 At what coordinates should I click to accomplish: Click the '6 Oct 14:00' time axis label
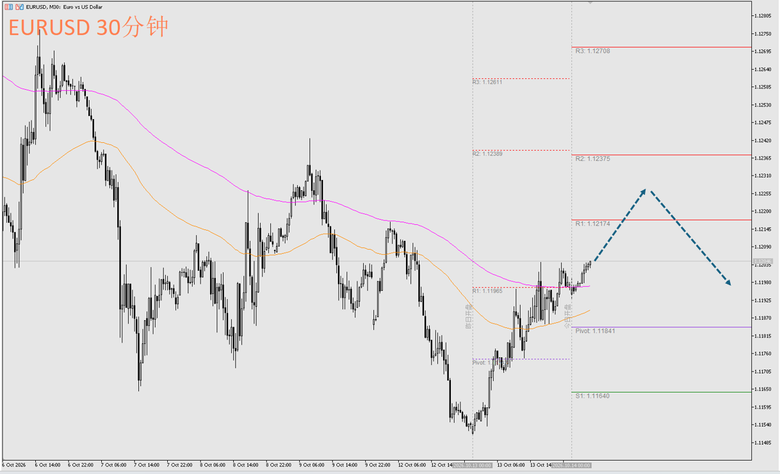pyautogui.click(x=48, y=465)
